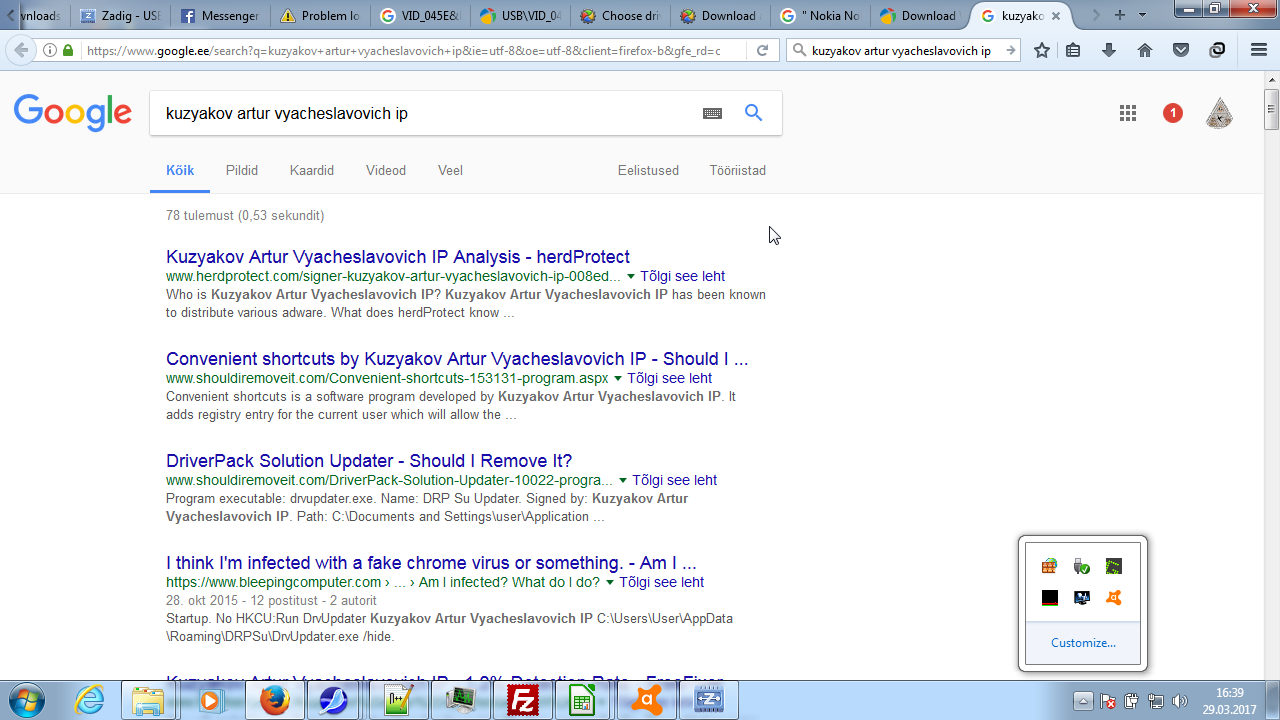This screenshot has width=1280, height=720.
Task: Open the Avast icon on the taskbar
Action: pos(646,700)
